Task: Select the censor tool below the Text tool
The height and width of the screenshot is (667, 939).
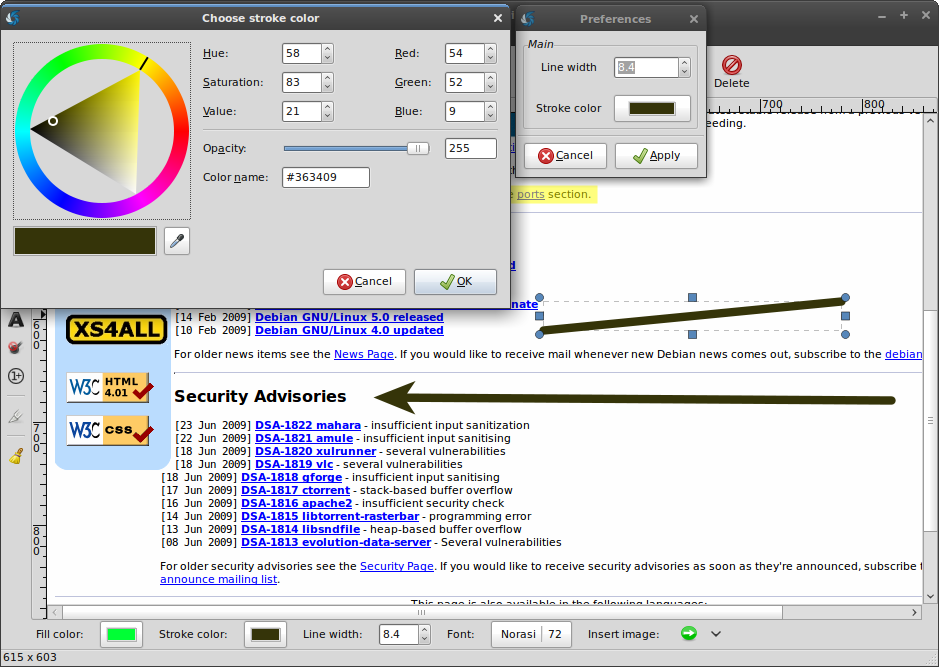Action: coord(16,348)
